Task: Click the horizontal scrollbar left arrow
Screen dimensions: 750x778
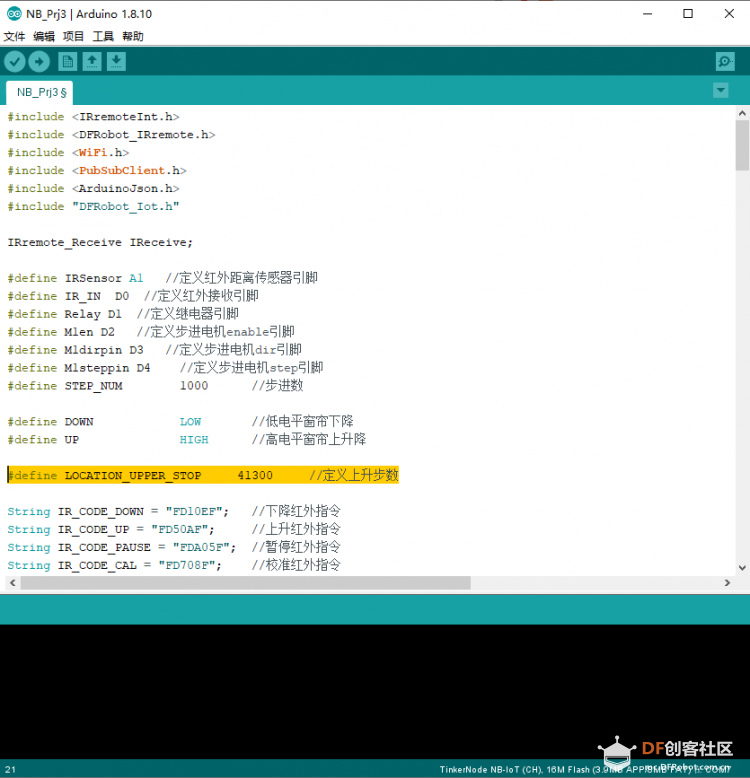Action: click(x=13, y=583)
